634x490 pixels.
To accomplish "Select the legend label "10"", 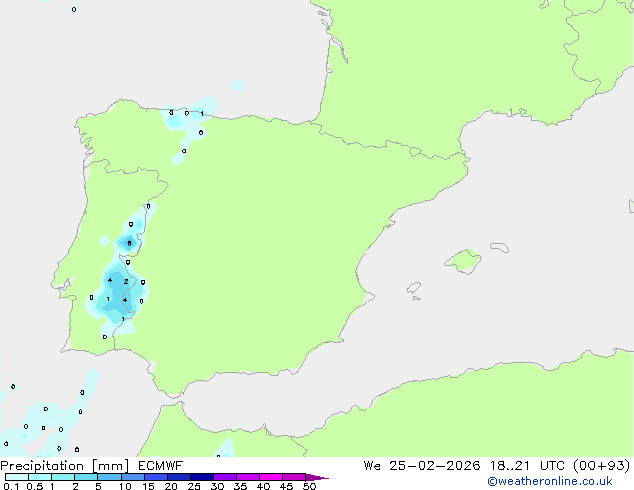I will click(125, 486).
